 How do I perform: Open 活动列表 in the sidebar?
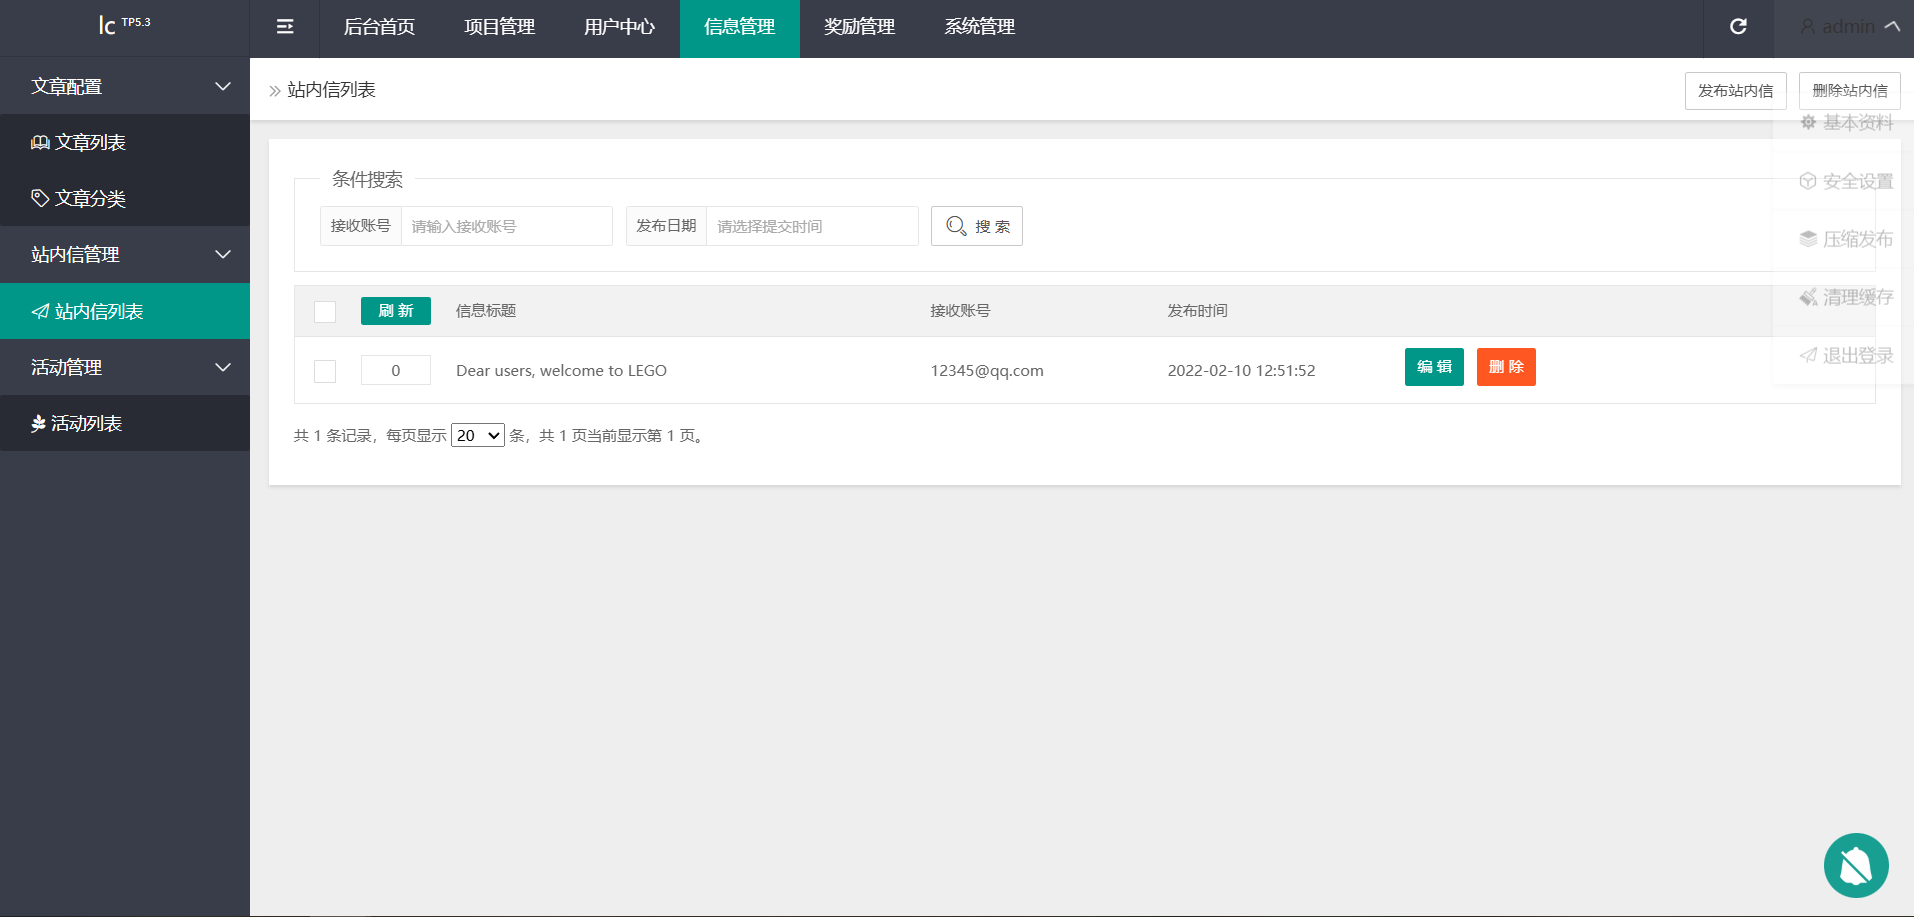click(86, 423)
